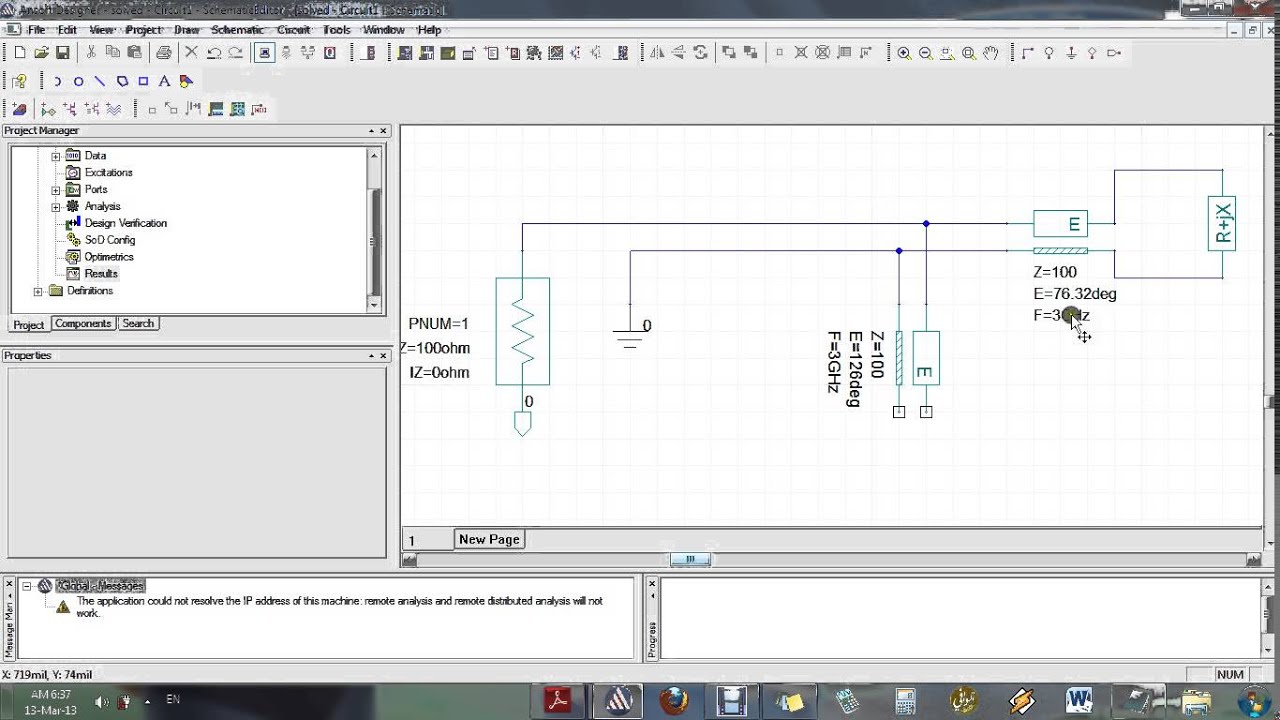
Task: Place a Ground symbol from the toolbar
Action: tap(1071, 53)
